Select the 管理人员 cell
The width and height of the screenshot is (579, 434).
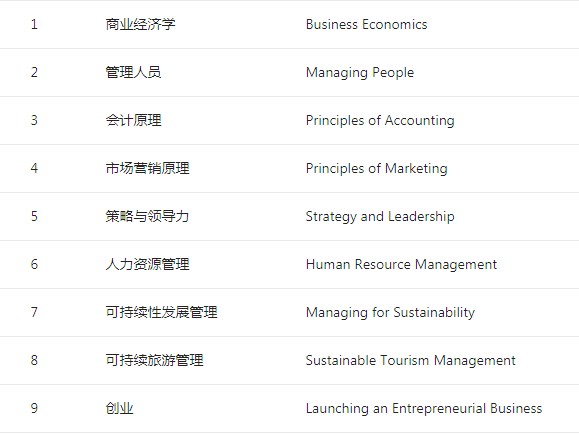point(133,72)
